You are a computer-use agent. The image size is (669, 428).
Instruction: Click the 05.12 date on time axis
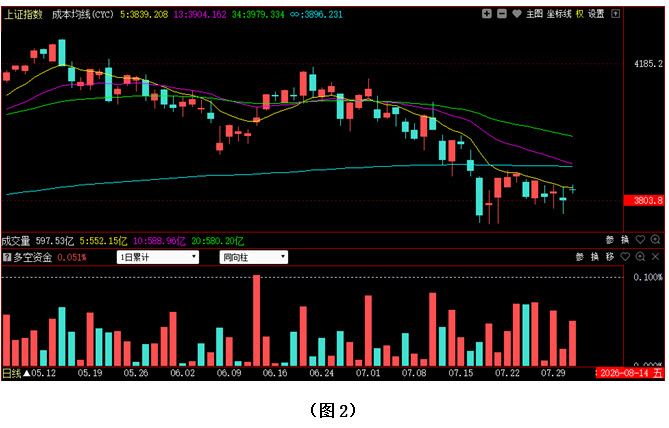(x=44, y=373)
